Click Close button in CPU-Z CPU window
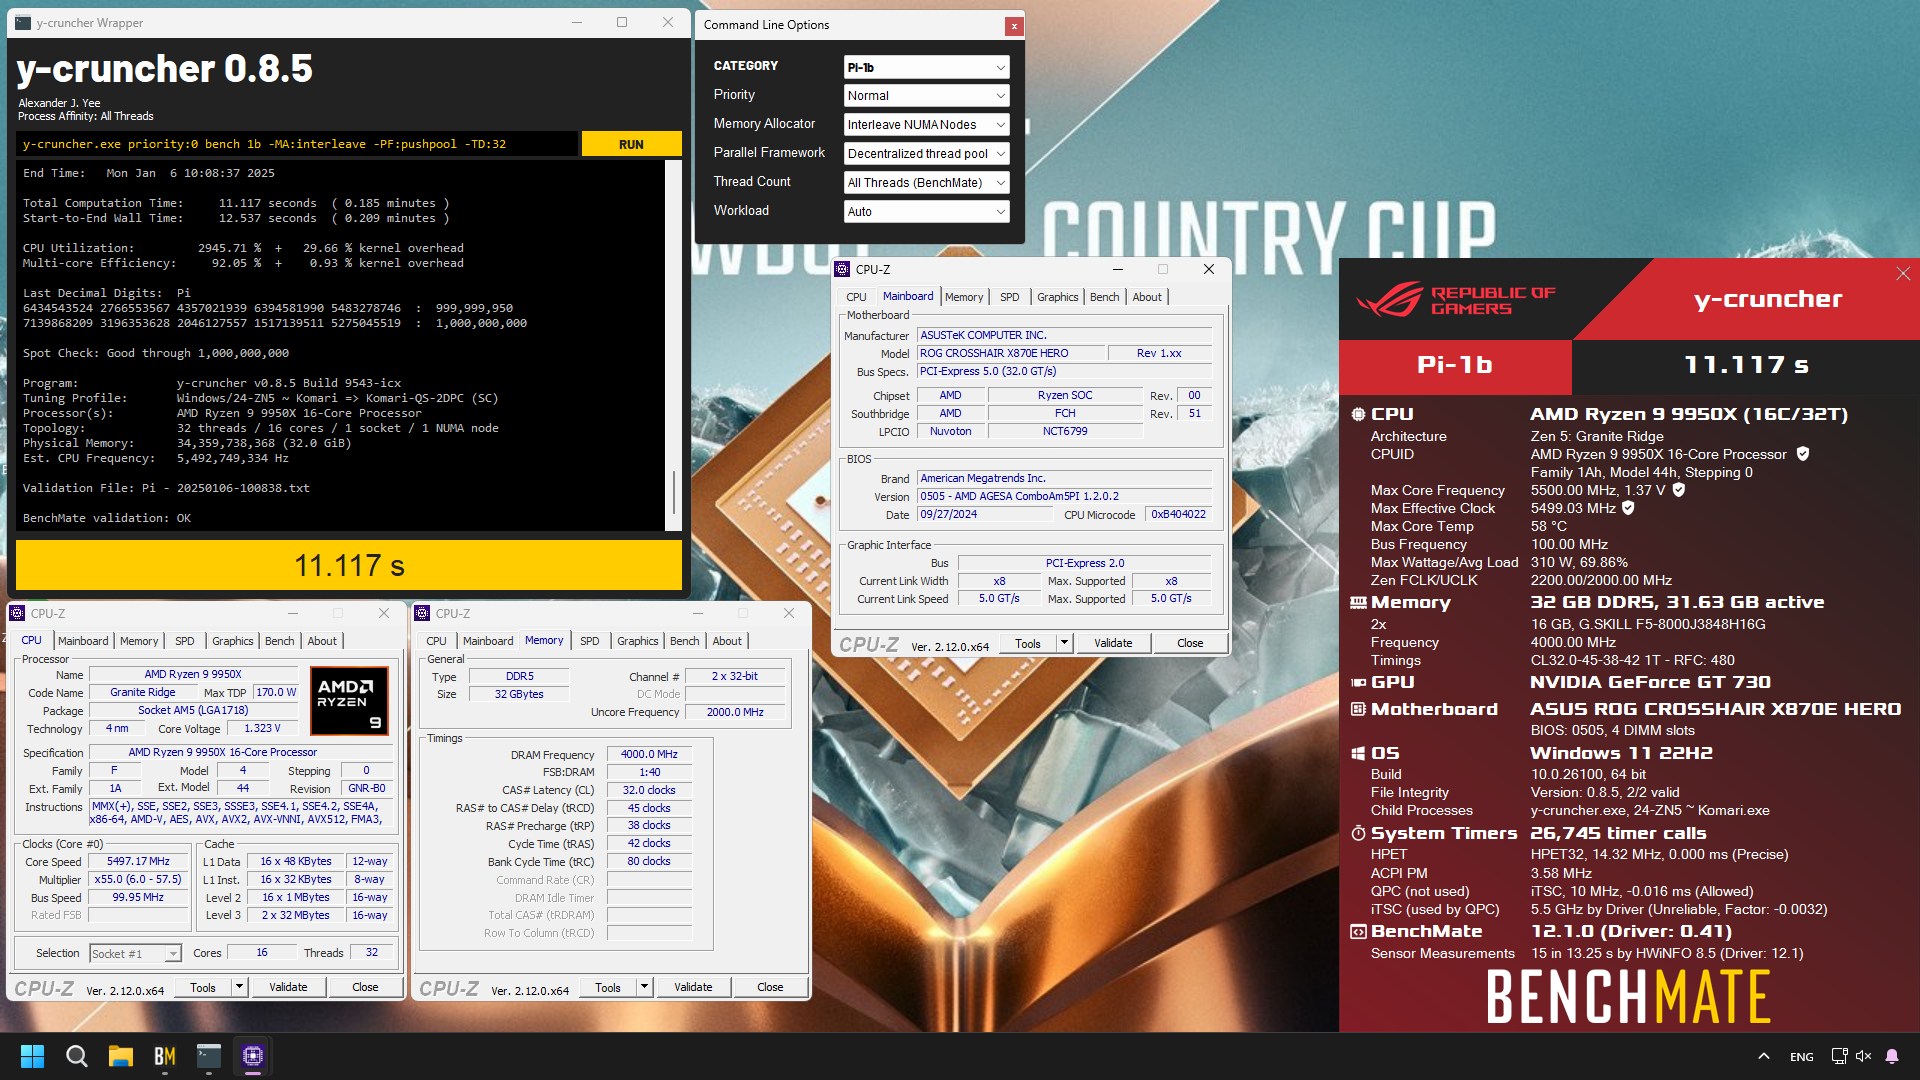1920x1080 pixels. (x=365, y=987)
